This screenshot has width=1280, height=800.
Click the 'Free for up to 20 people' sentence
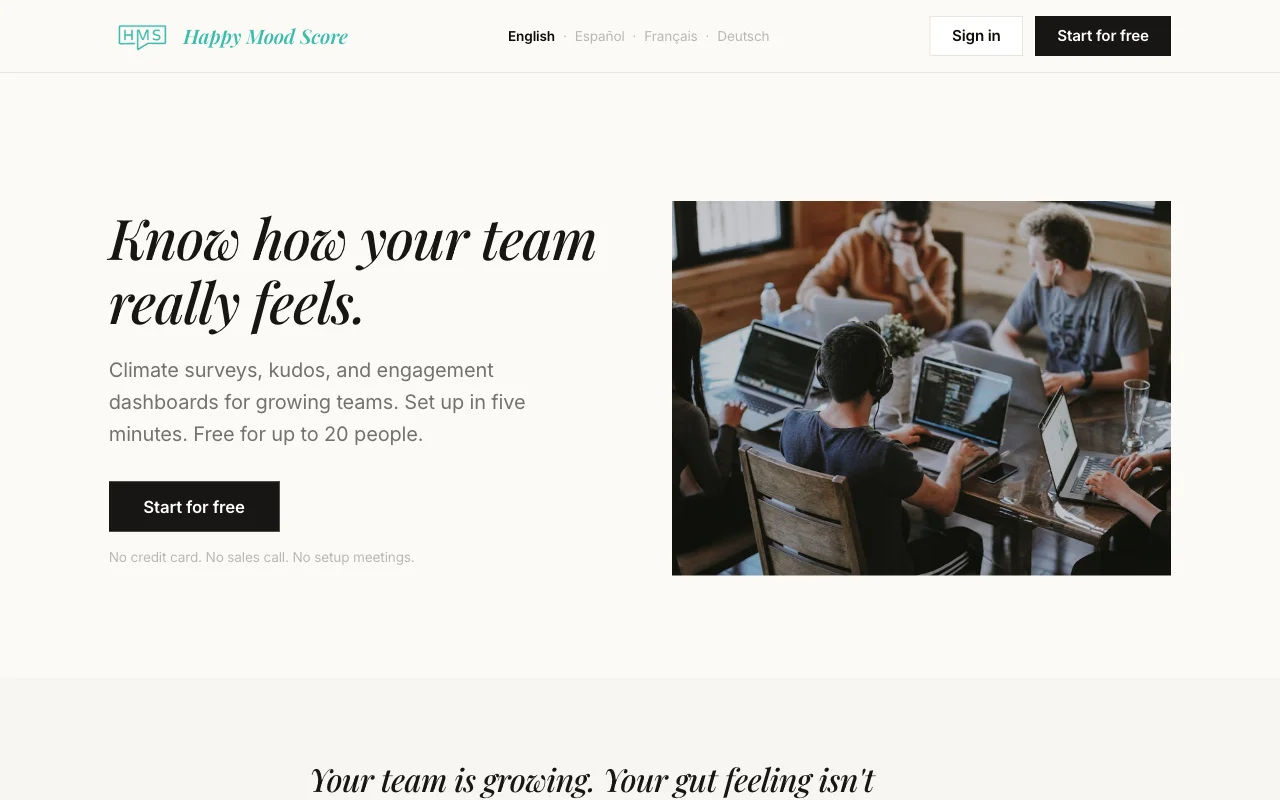[308, 434]
